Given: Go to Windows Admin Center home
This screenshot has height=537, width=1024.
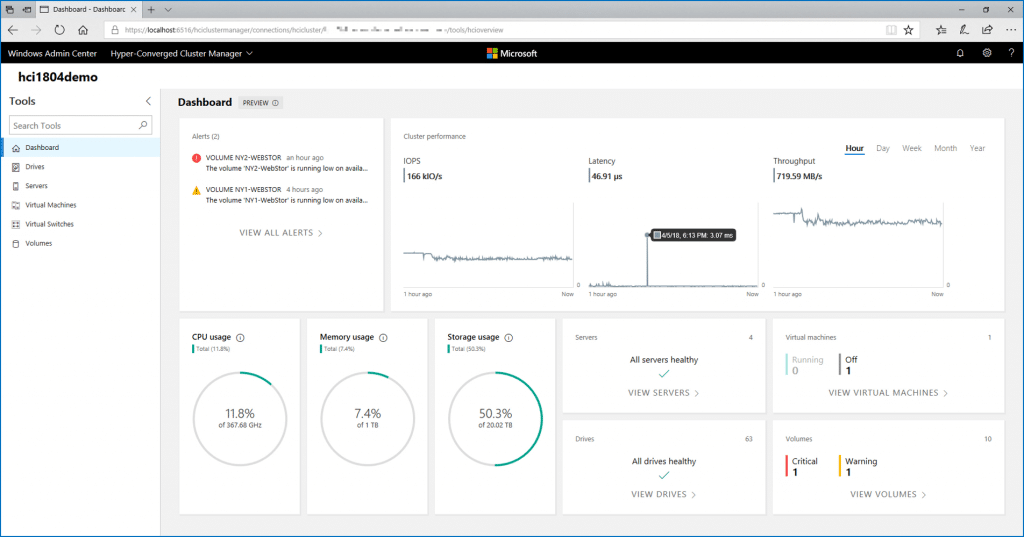Looking at the screenshot, I should click(52, 54).
